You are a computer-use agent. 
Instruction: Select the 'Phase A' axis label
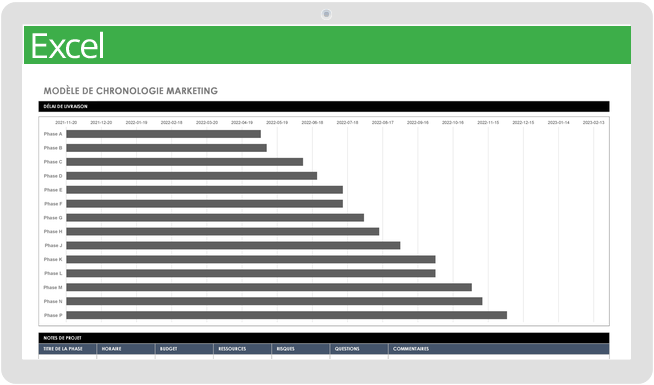tap(53, 134)
